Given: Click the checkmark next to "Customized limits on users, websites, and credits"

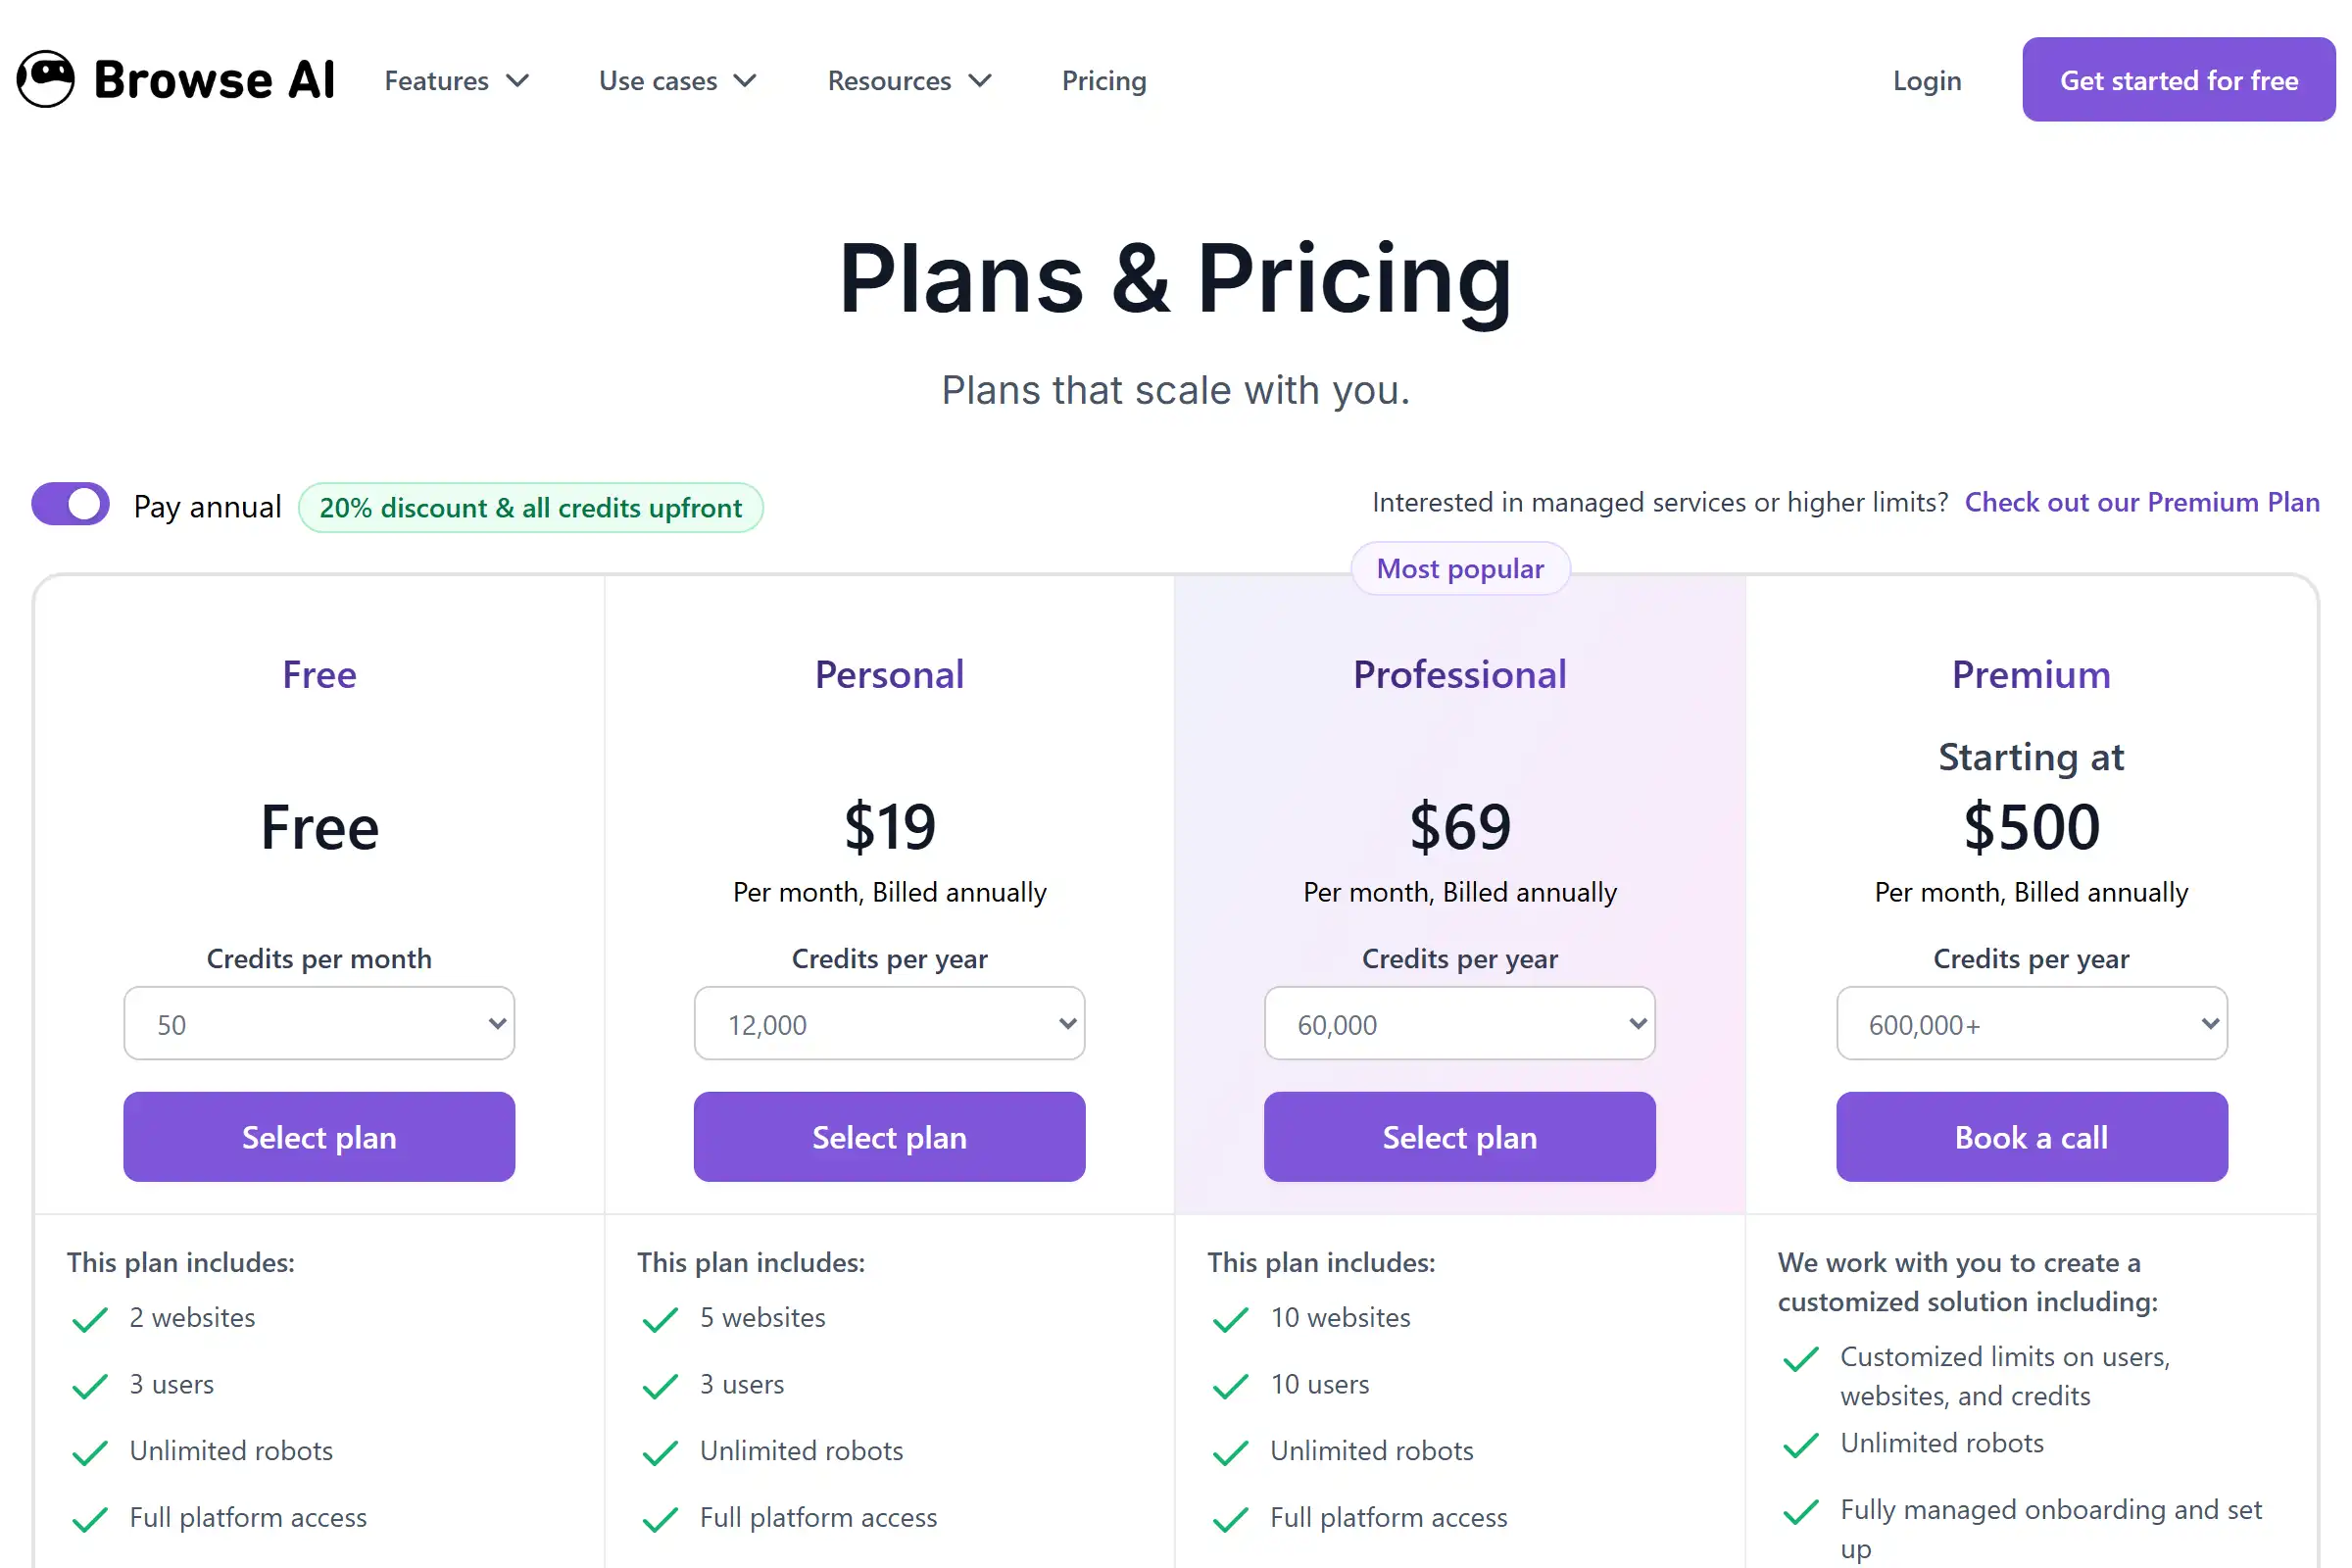Looking at the screenshot, I should pos(1801,1359).
